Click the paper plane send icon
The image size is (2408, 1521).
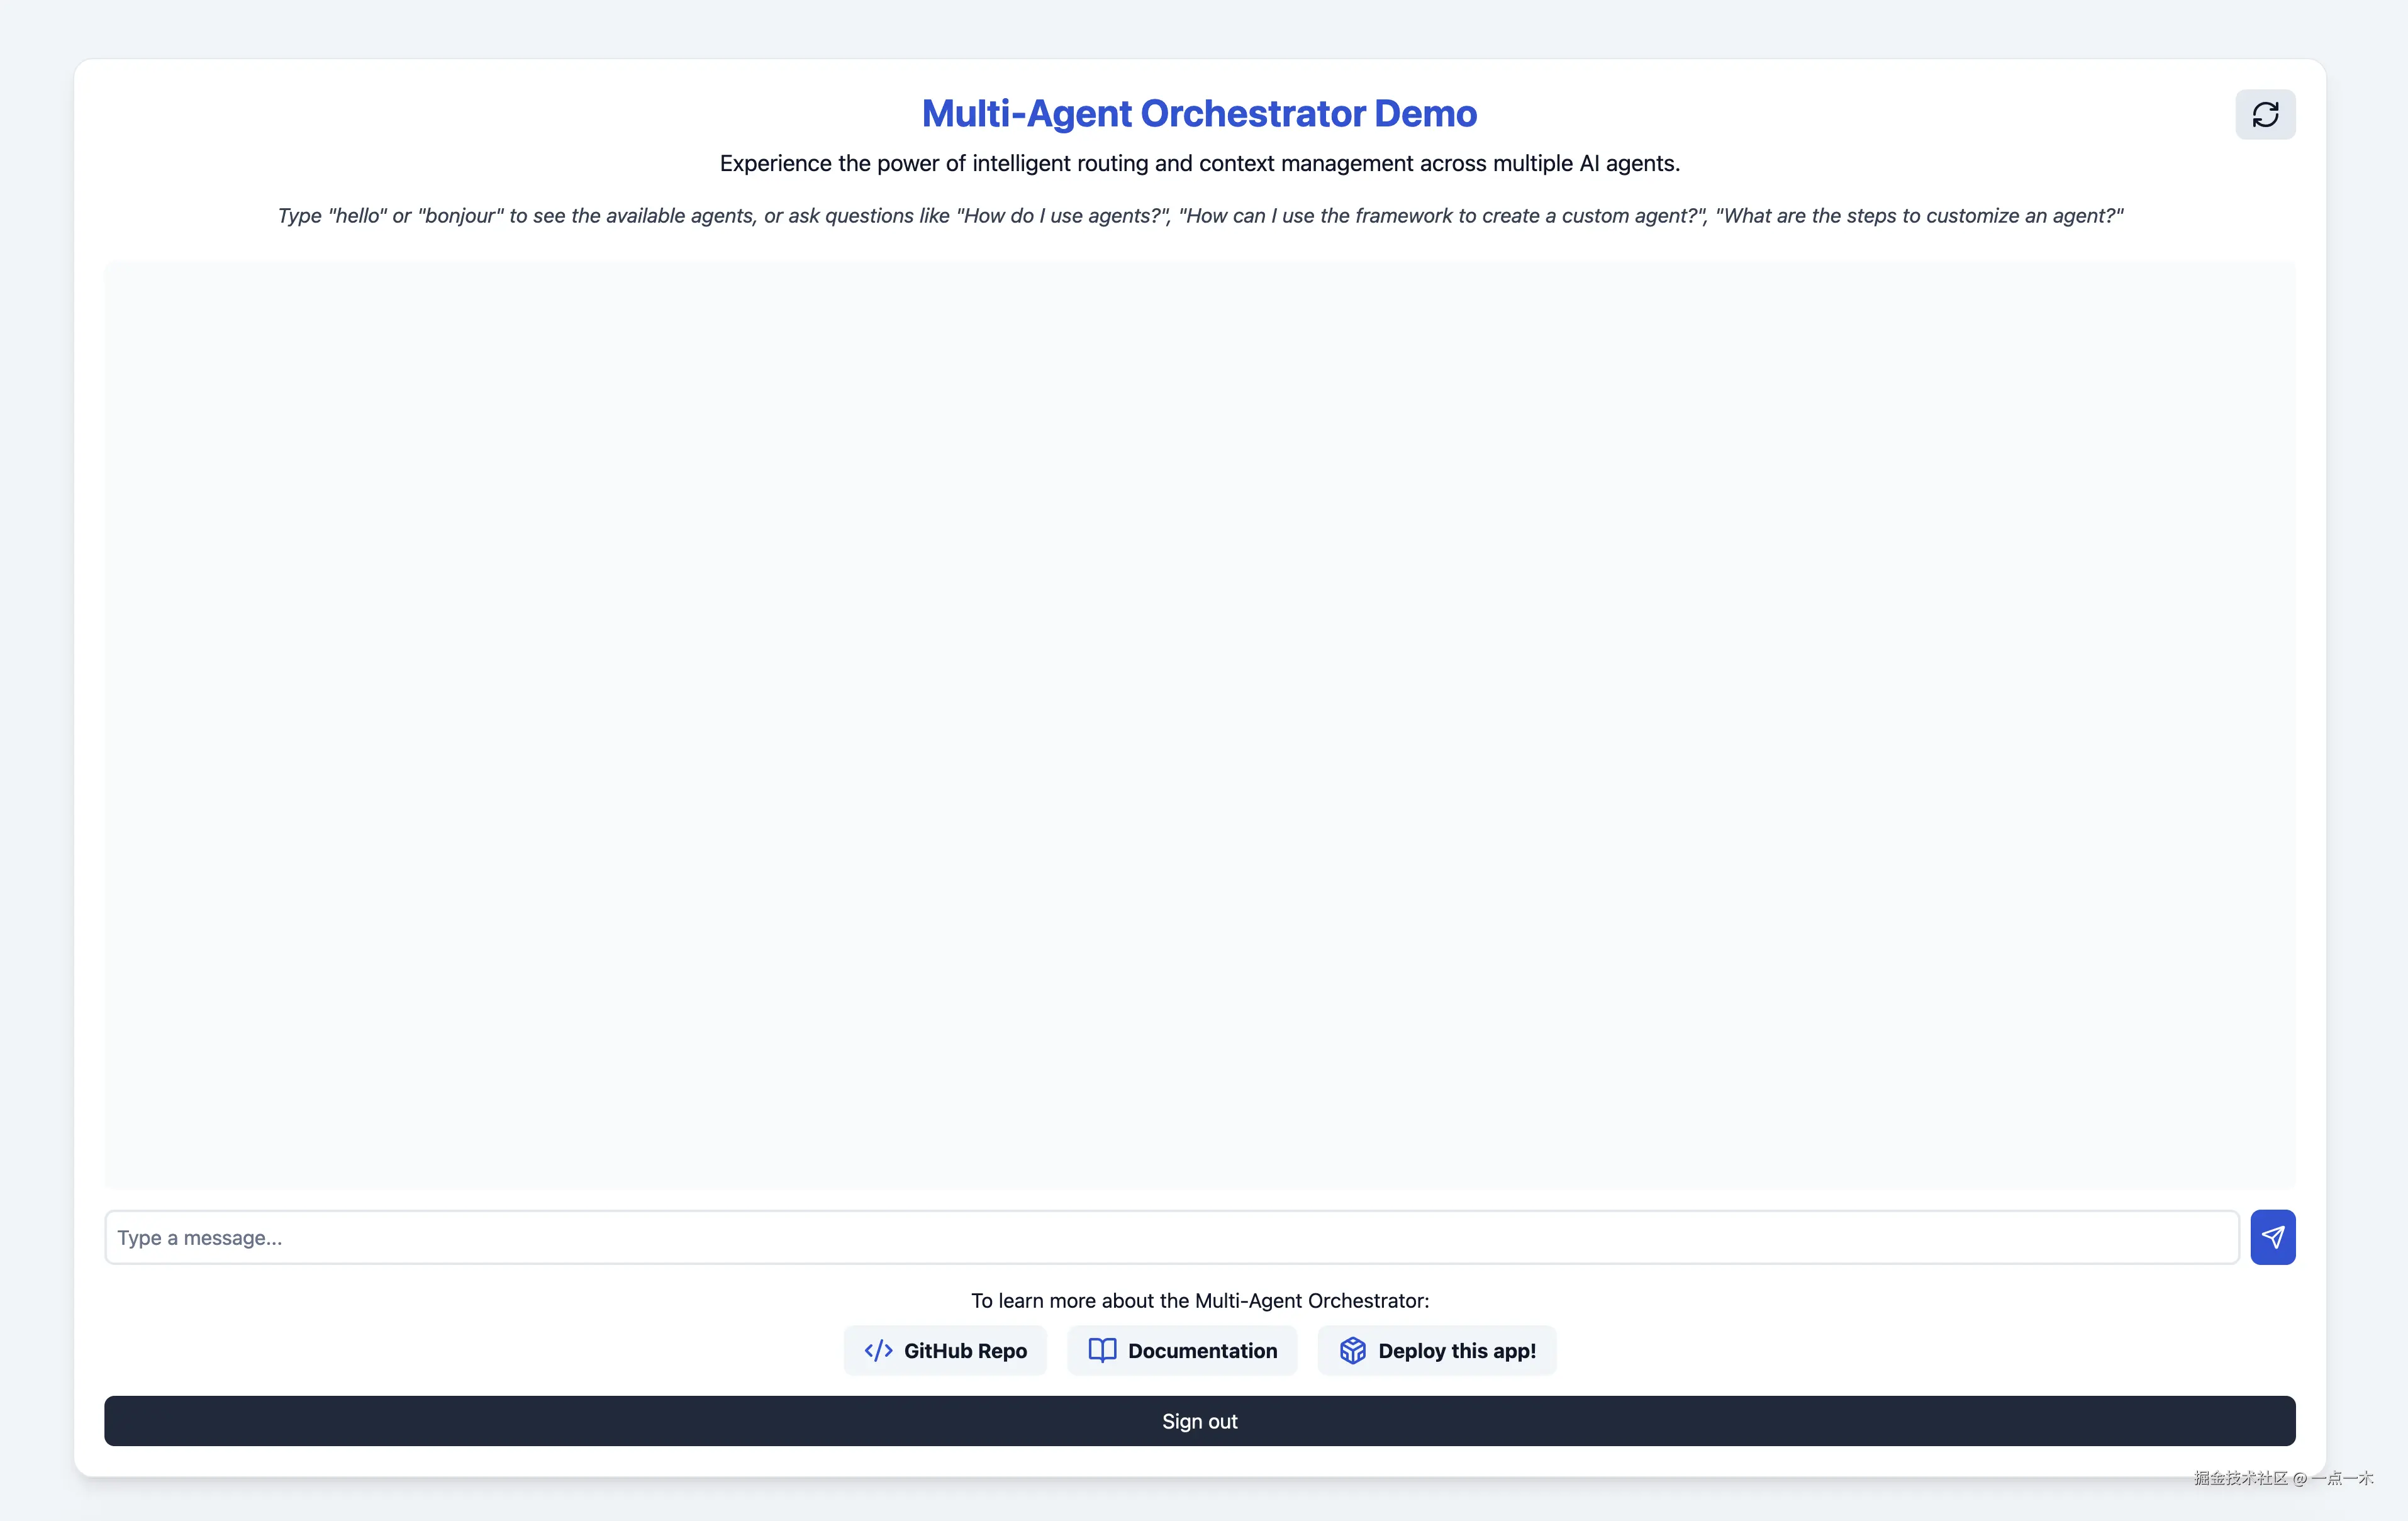click(x=2273, y=1237)
